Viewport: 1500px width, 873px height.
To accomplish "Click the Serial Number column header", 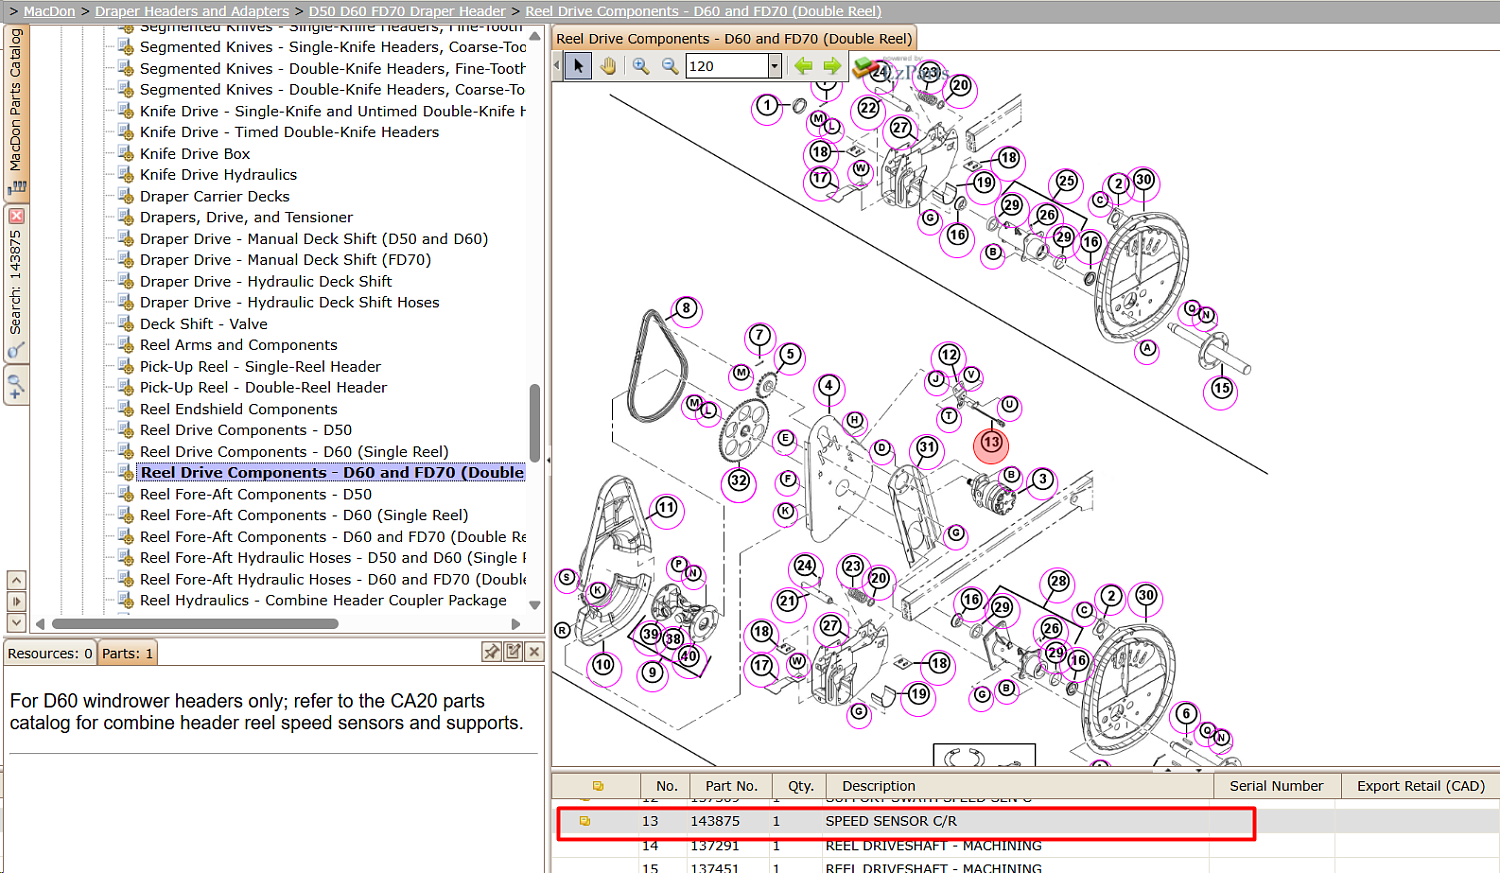I will tap(1276, 786).
